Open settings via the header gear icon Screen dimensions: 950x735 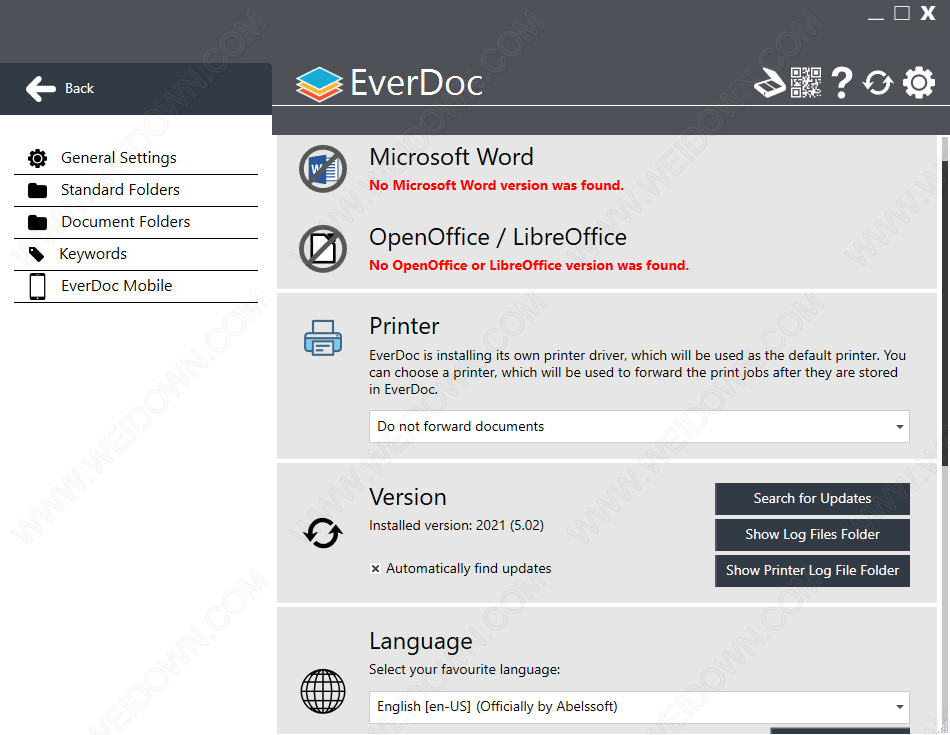click(x=919, y=83)
